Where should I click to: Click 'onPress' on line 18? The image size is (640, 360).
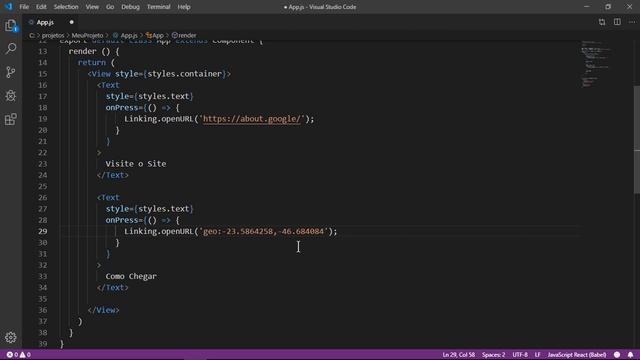click(122, 108)
